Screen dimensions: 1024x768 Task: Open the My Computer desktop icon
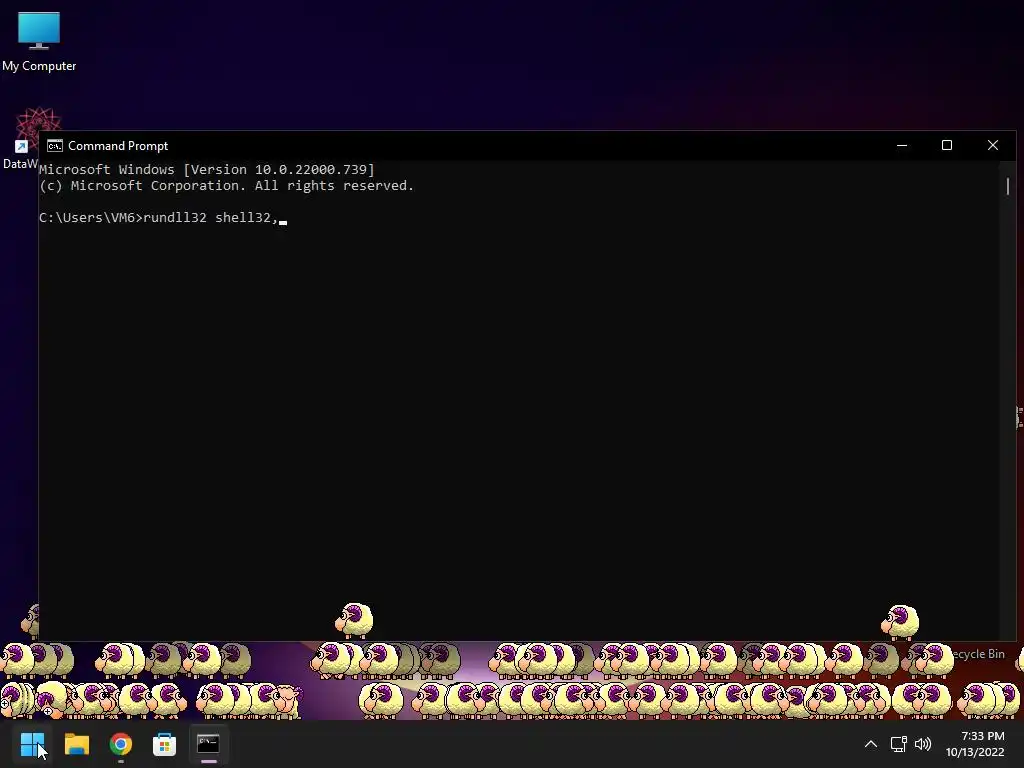[39, 41]
